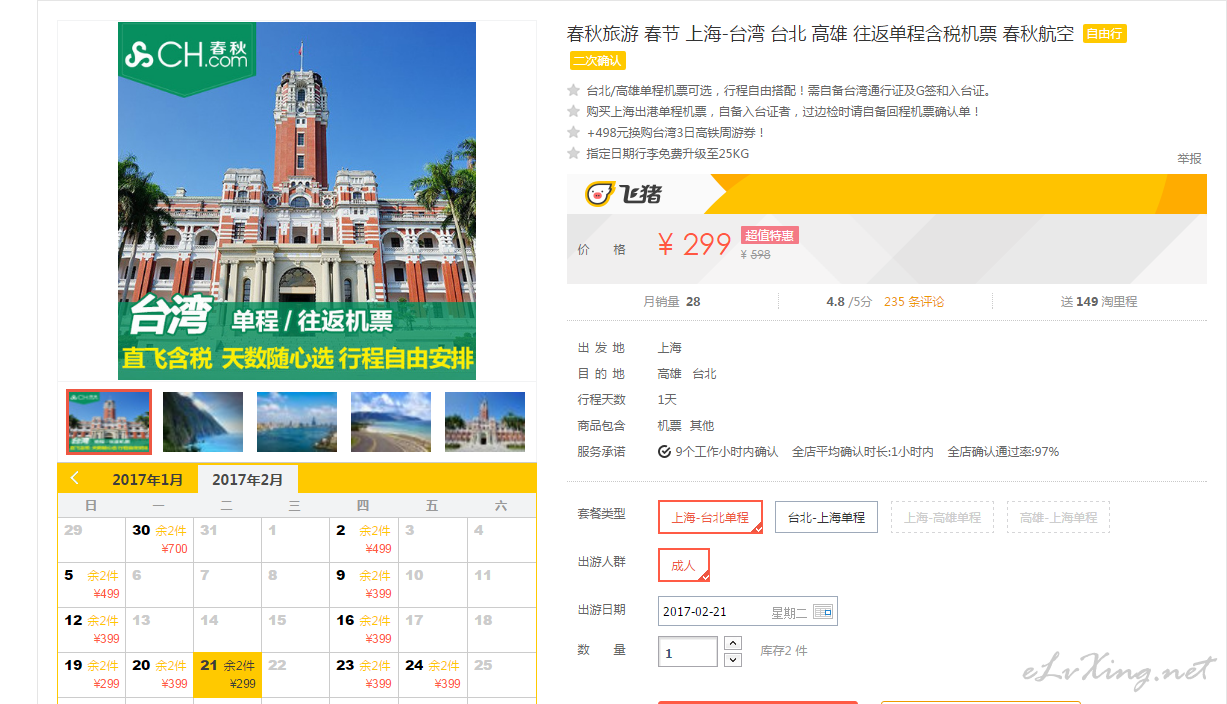Click the 出游日期 date field

pyautogui.click(x=747, y=611)
